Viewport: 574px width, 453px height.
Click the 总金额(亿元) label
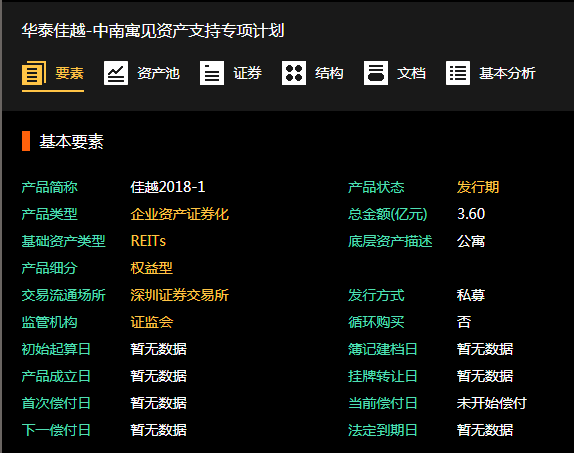[x=388, y=214]
